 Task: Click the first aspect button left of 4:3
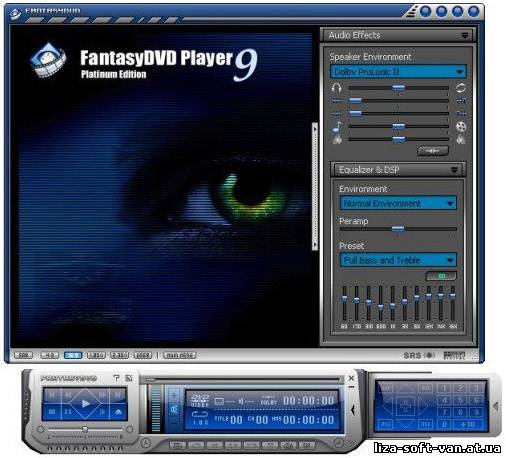pyautogui.click(x=23, y=355)
